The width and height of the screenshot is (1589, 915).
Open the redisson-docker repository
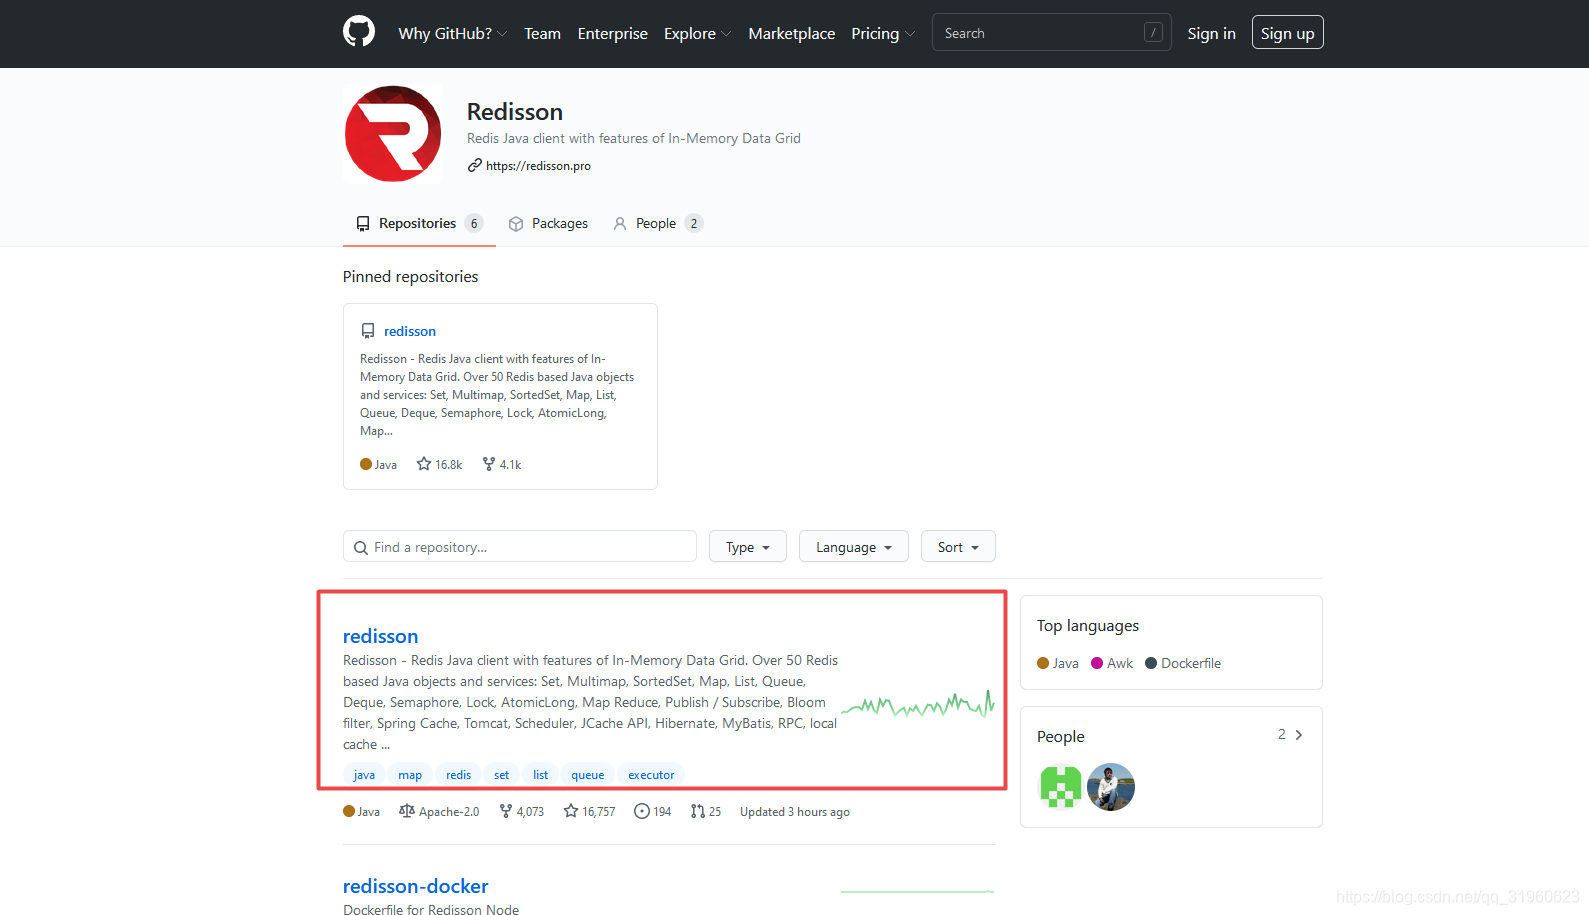[x=416, y=886]
